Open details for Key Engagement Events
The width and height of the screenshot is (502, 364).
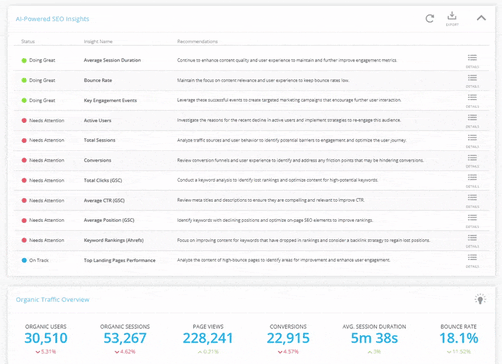(x=472, y=100)
